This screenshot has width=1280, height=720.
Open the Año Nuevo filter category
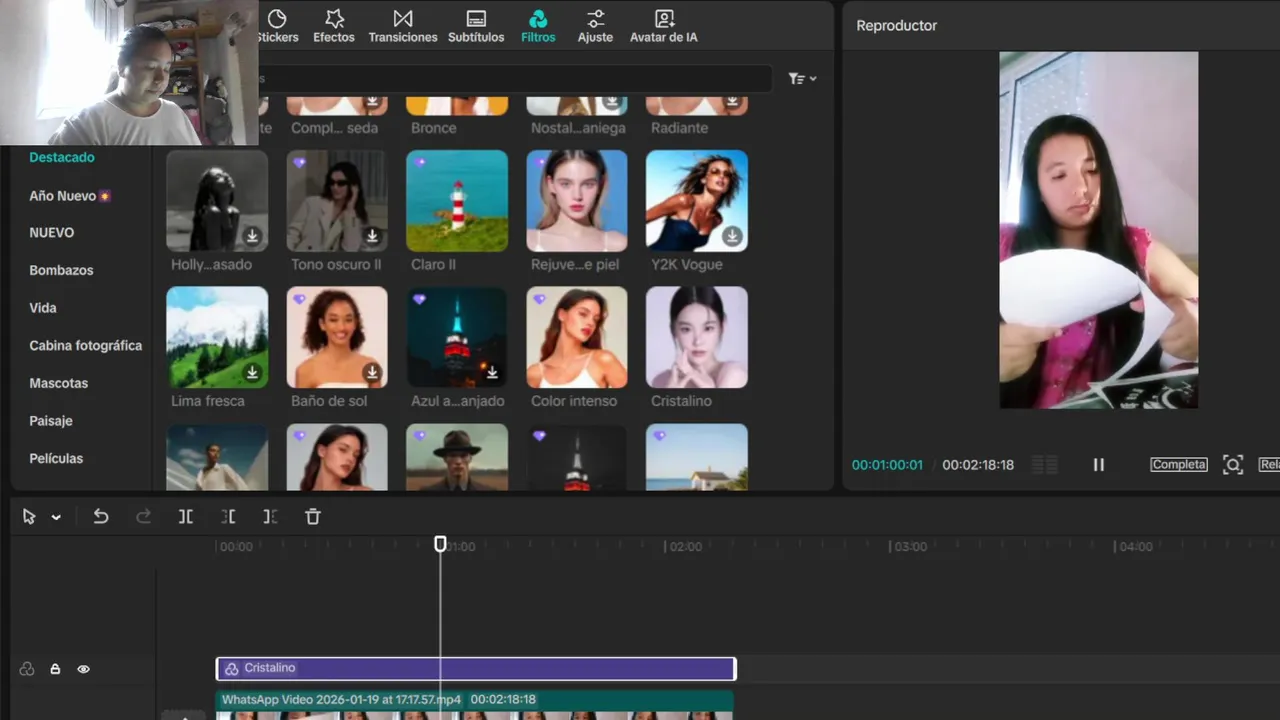[x=70, y=196]
